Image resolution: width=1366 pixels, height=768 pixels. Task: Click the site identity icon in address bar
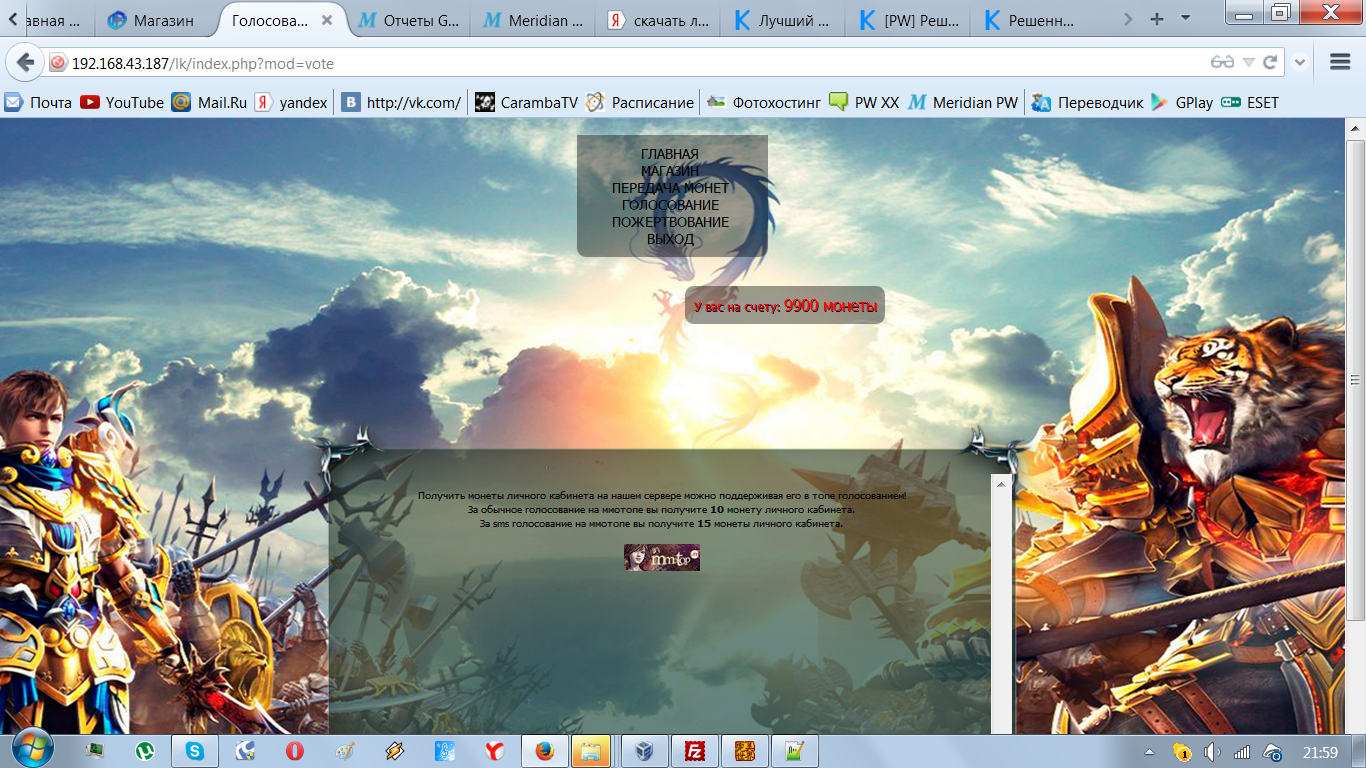click(x=58, y=62)
